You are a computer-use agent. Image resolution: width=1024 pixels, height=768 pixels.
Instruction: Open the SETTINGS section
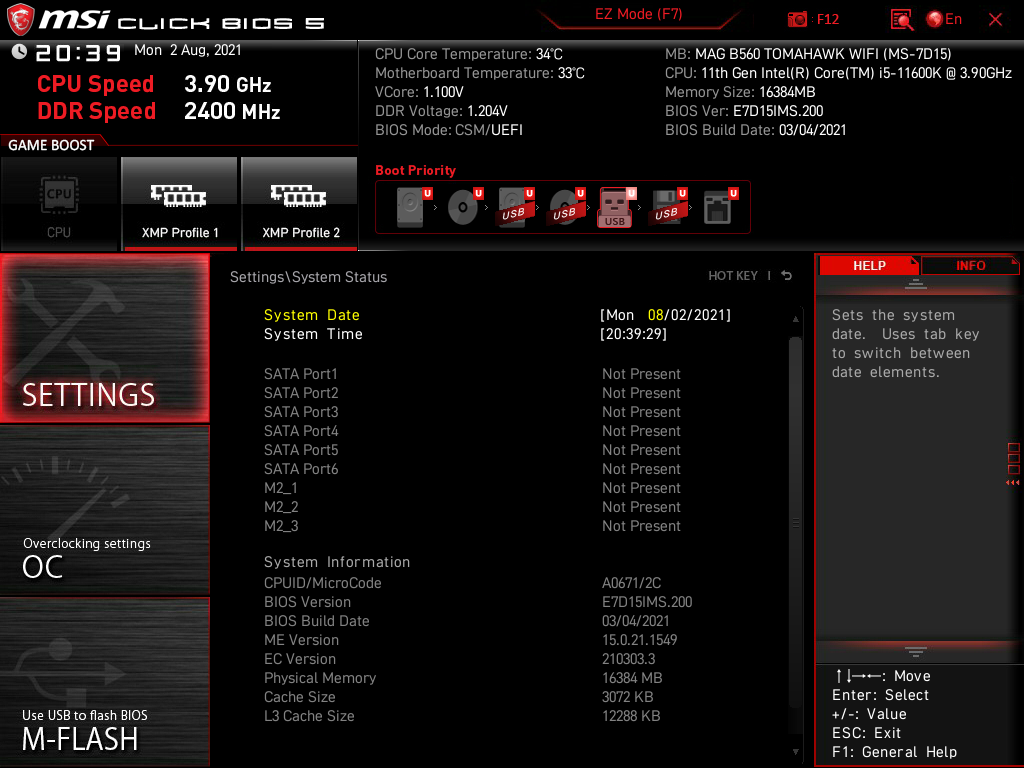tap(104, 338)
